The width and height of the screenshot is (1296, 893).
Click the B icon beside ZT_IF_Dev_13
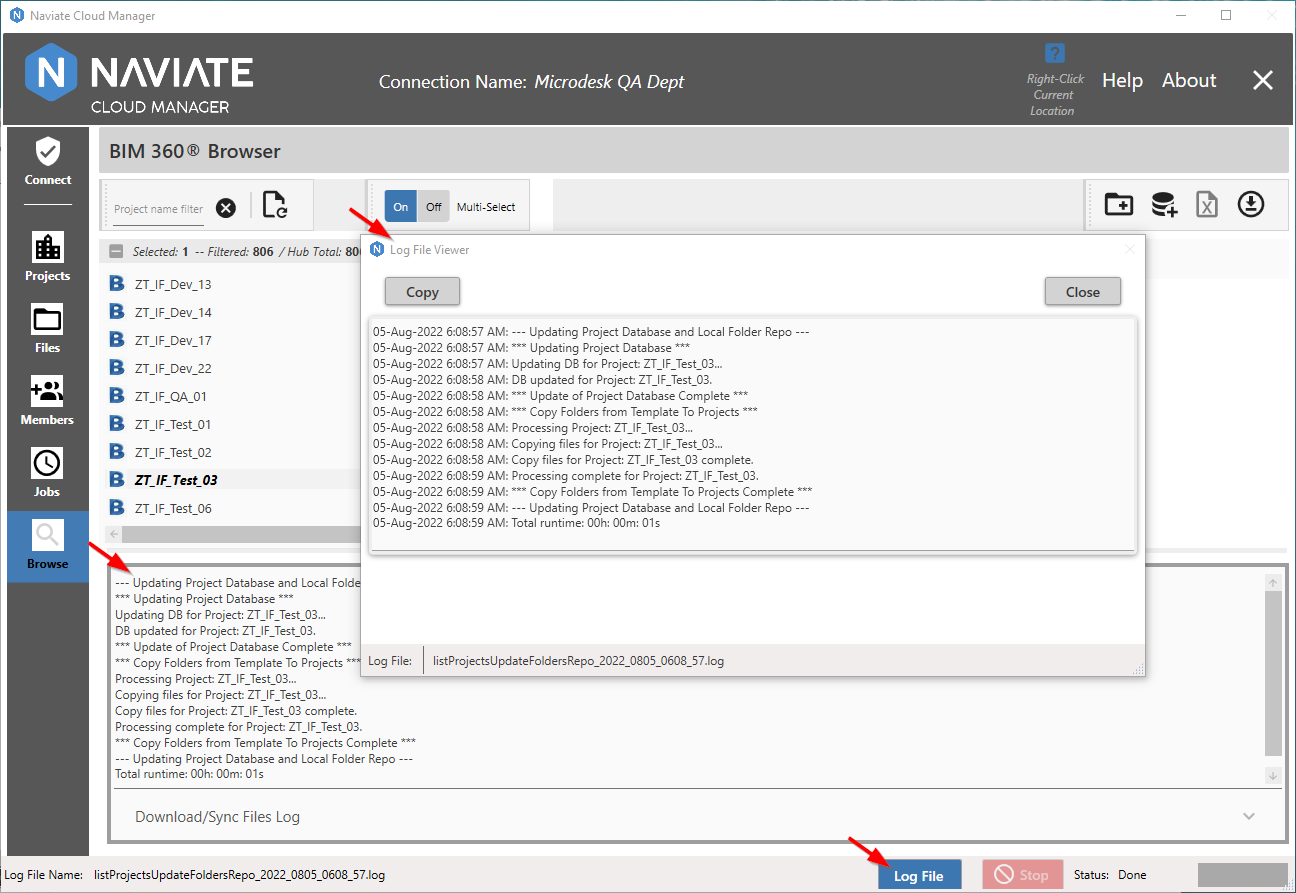[116, 284]
